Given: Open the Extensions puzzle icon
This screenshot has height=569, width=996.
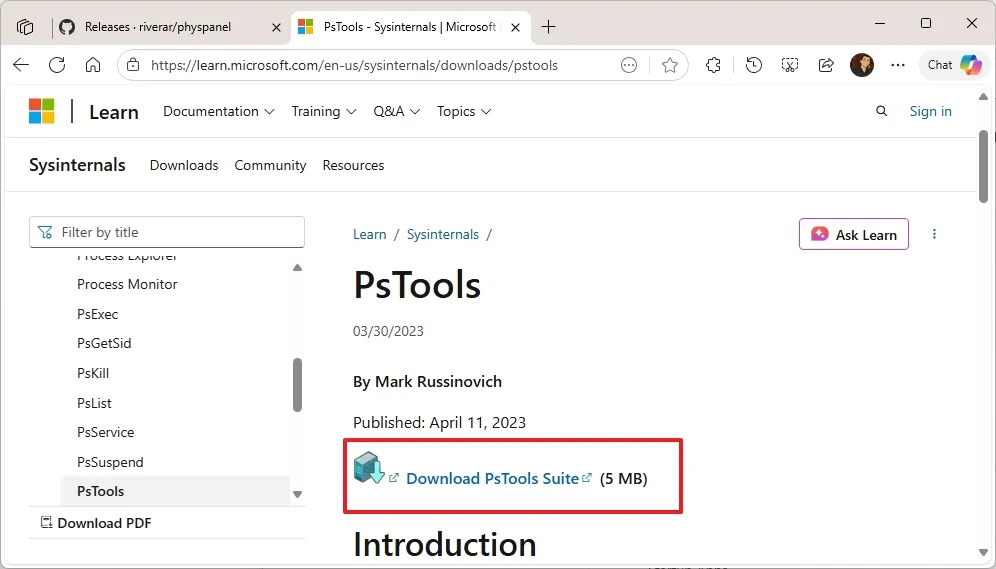Looking at the screenshot, I should point(713,65).
